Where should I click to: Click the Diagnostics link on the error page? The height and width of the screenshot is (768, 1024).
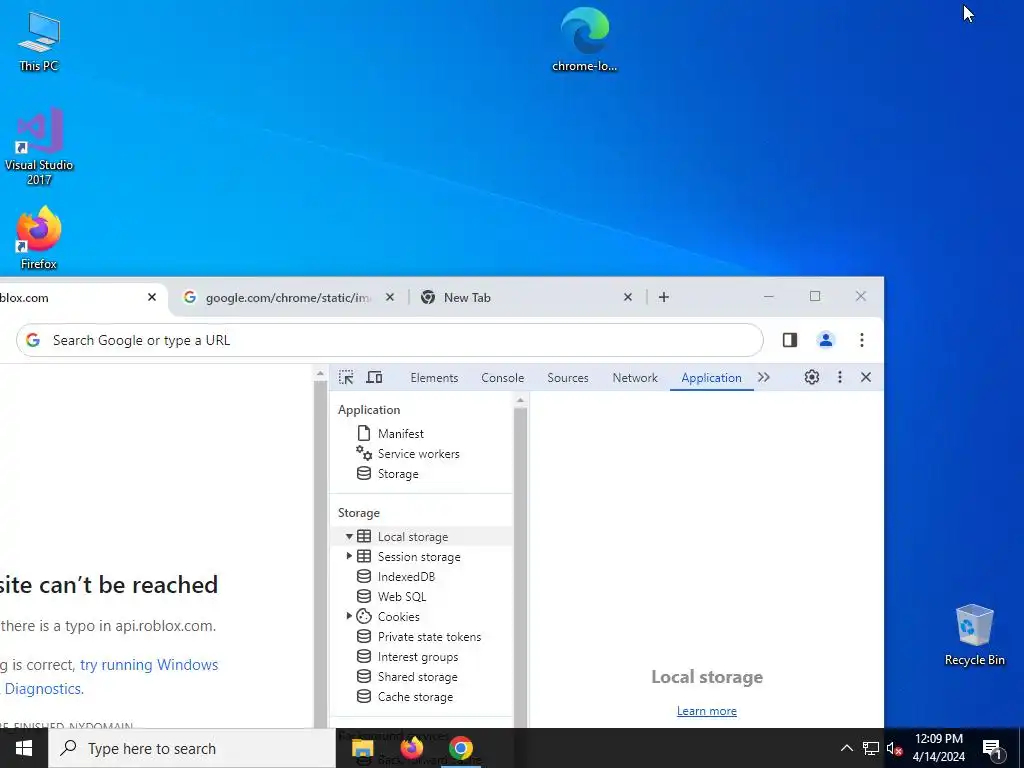point(44,689)
